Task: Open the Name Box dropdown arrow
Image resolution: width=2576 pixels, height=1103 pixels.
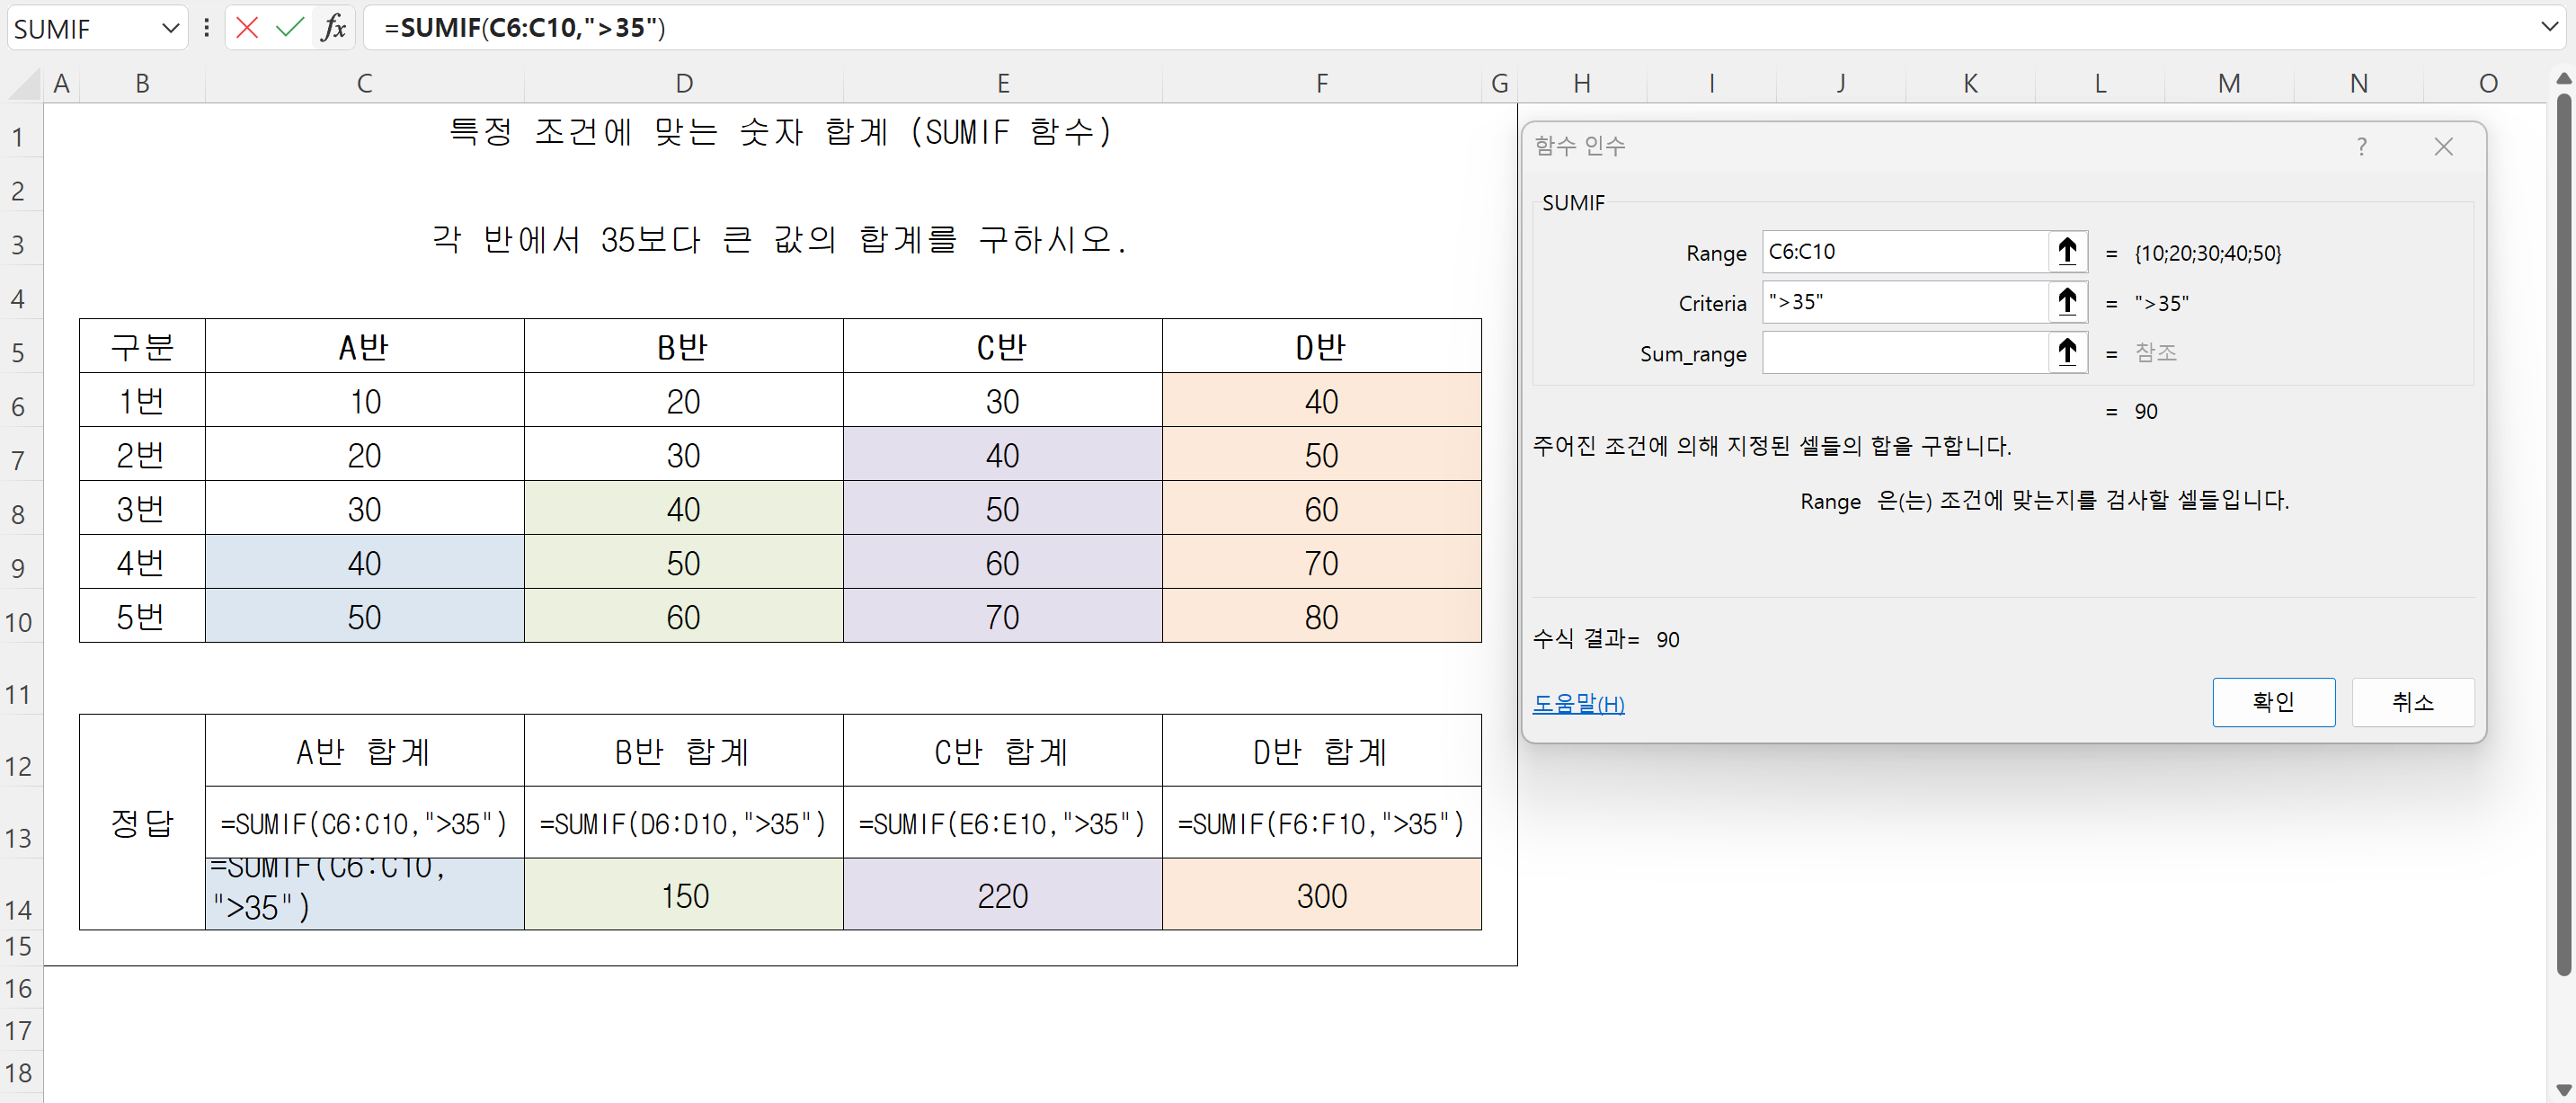Action: [170, 28]
